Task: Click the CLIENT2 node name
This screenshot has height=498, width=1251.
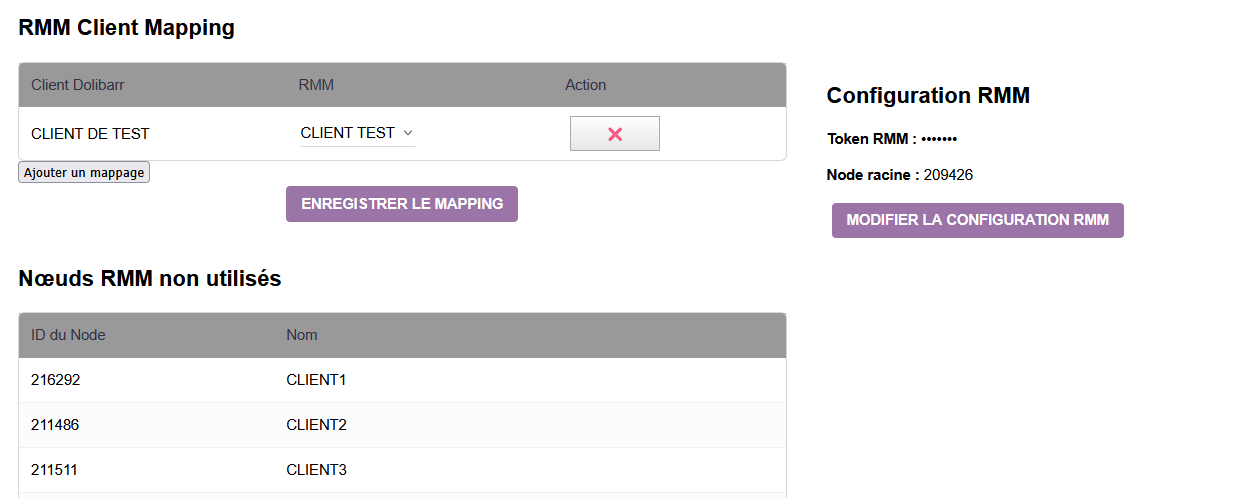Action: [x=316, y=425]
